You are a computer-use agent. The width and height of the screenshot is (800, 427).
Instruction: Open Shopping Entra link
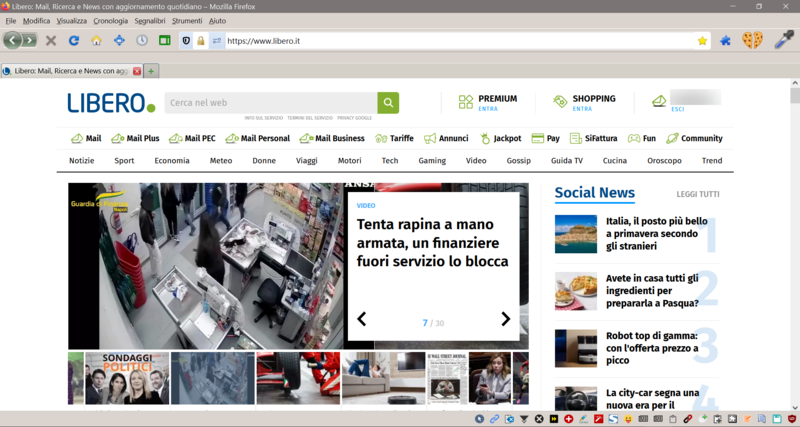[x=582, y=109]
